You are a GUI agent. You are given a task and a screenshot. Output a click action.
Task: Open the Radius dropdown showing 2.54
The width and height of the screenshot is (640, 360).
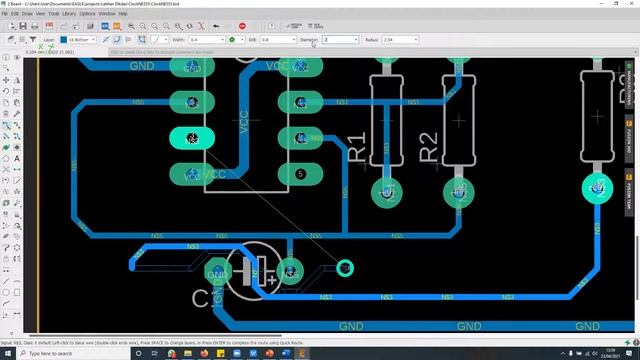pos(400,40)
